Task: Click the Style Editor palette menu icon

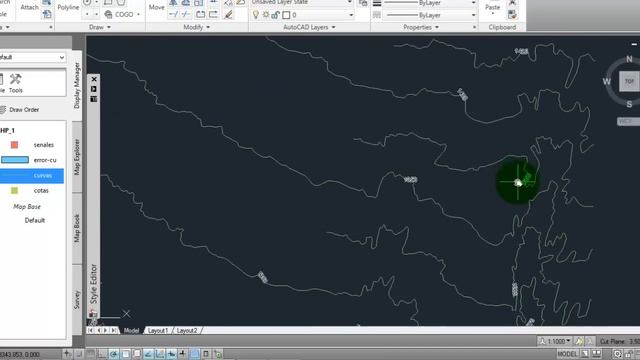Action: (94, 99)
